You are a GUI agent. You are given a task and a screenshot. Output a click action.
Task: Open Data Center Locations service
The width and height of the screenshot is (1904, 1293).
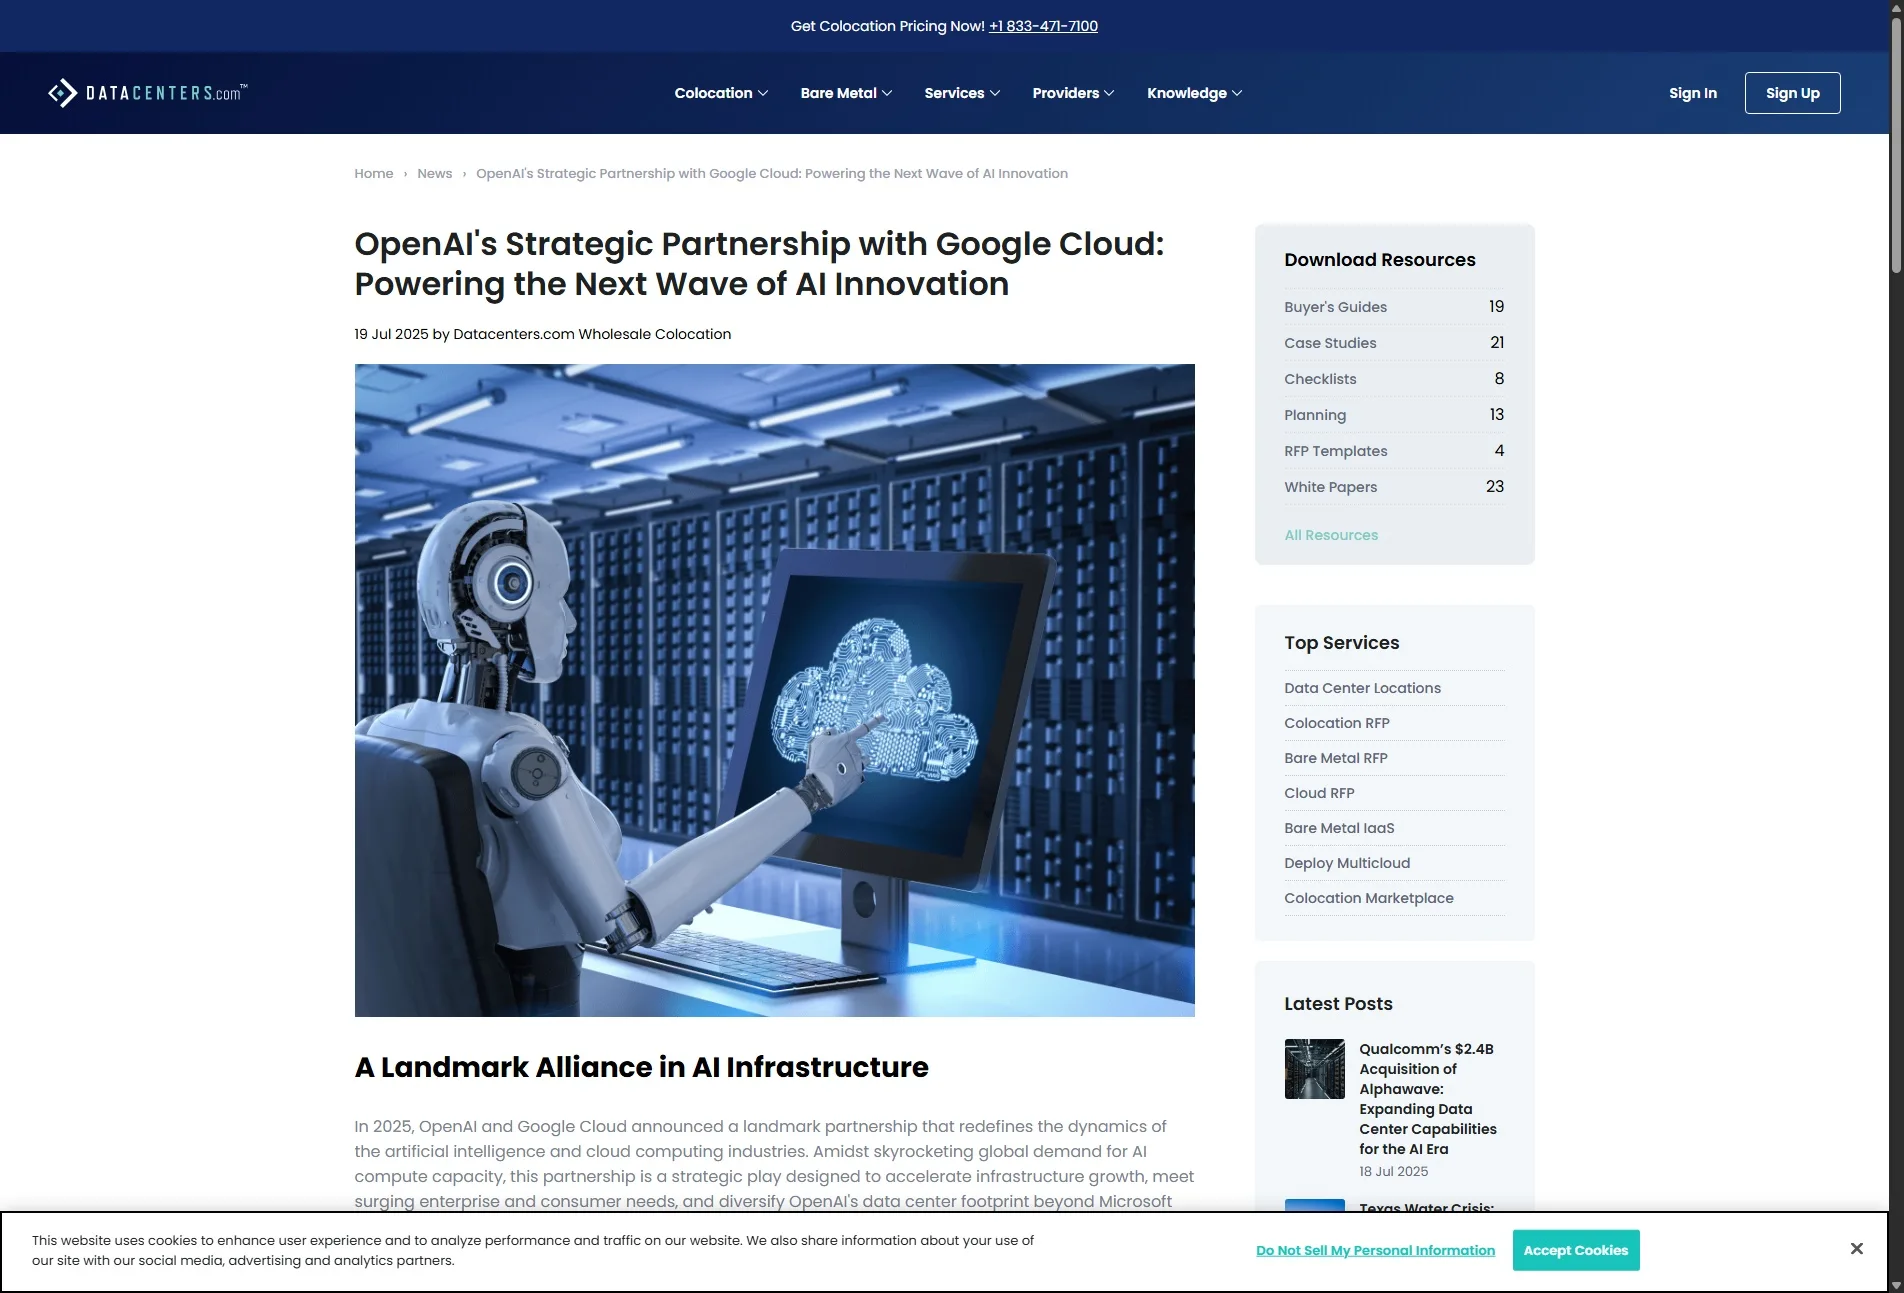click(x=1362, y=688)
